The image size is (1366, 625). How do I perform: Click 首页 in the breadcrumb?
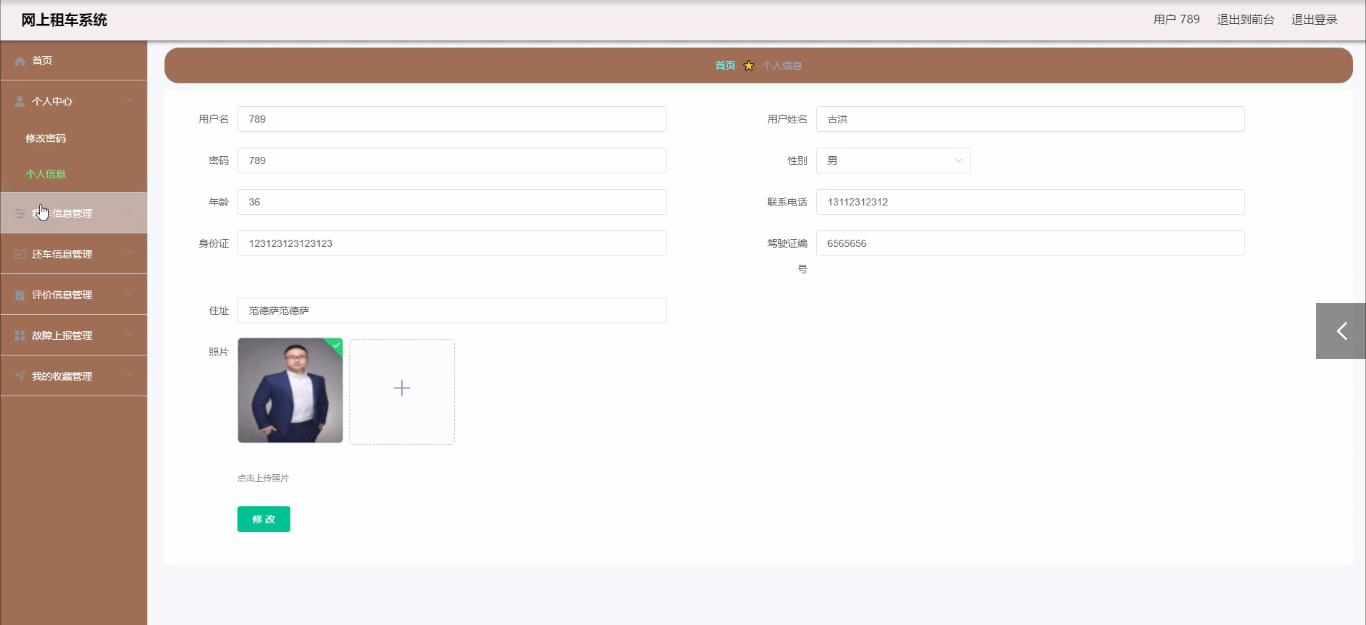725,66
